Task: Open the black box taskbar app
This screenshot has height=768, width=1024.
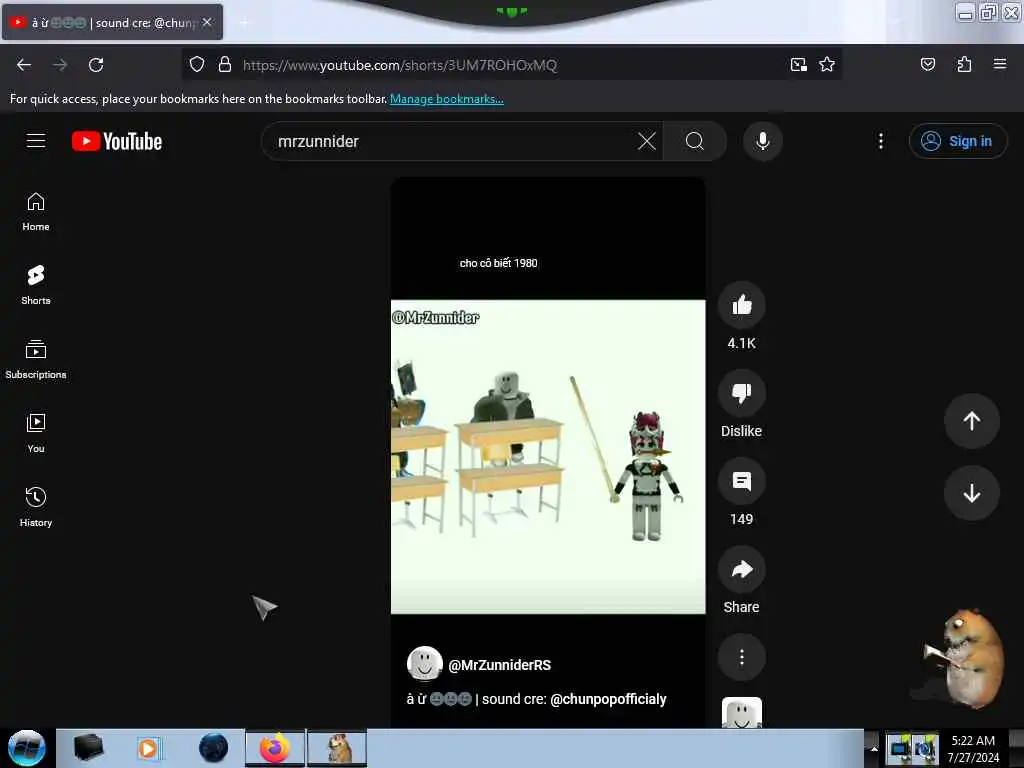Action: (x=88, y=748)
